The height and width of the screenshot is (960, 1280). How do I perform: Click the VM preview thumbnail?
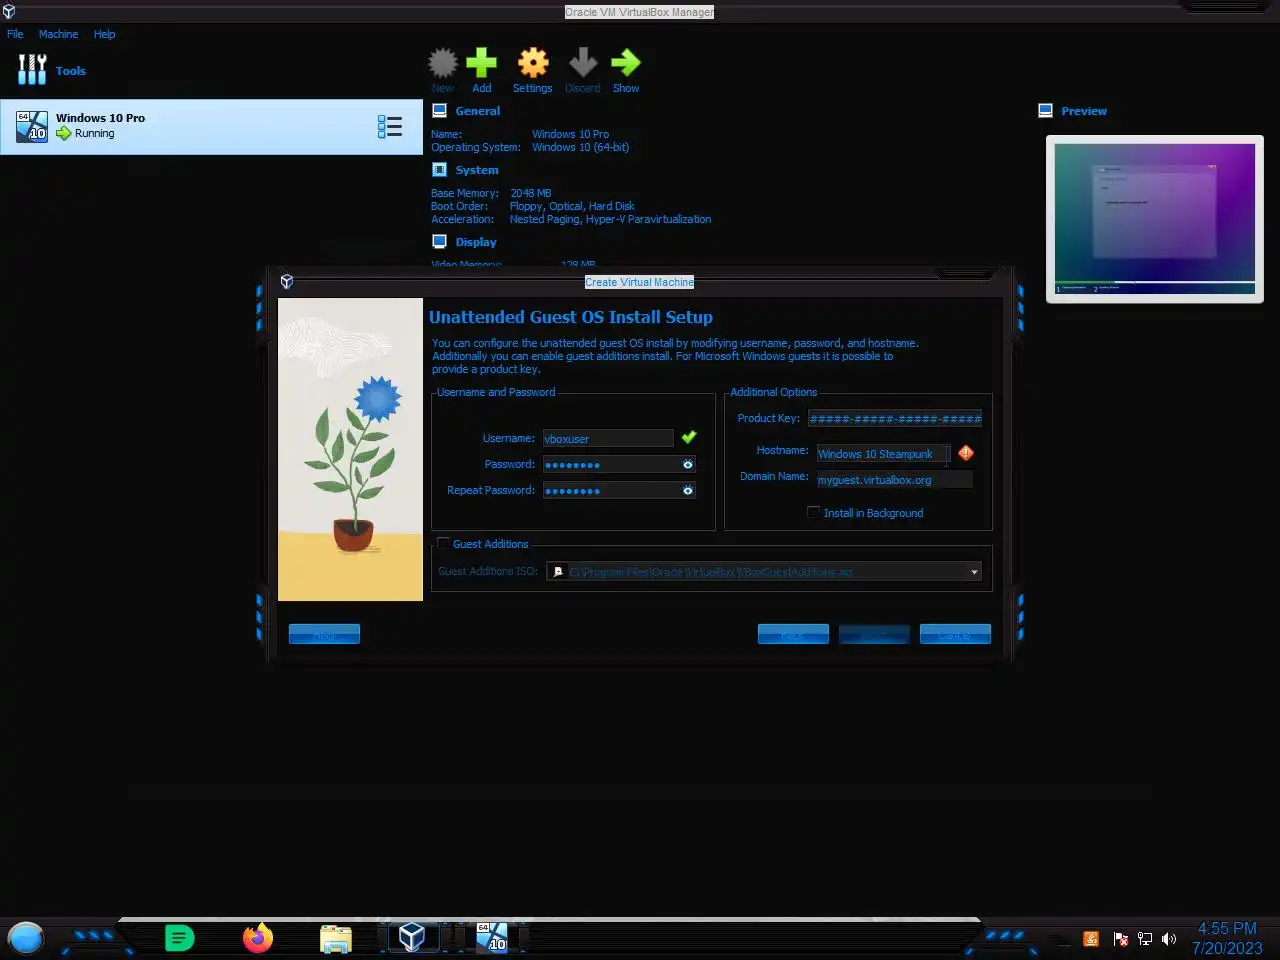point(1154,219)
